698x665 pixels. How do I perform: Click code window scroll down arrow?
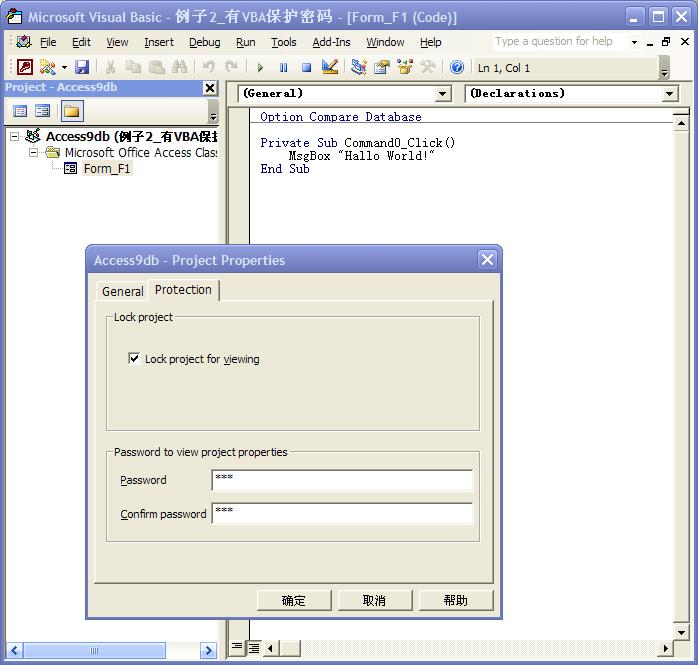point(681,632)
